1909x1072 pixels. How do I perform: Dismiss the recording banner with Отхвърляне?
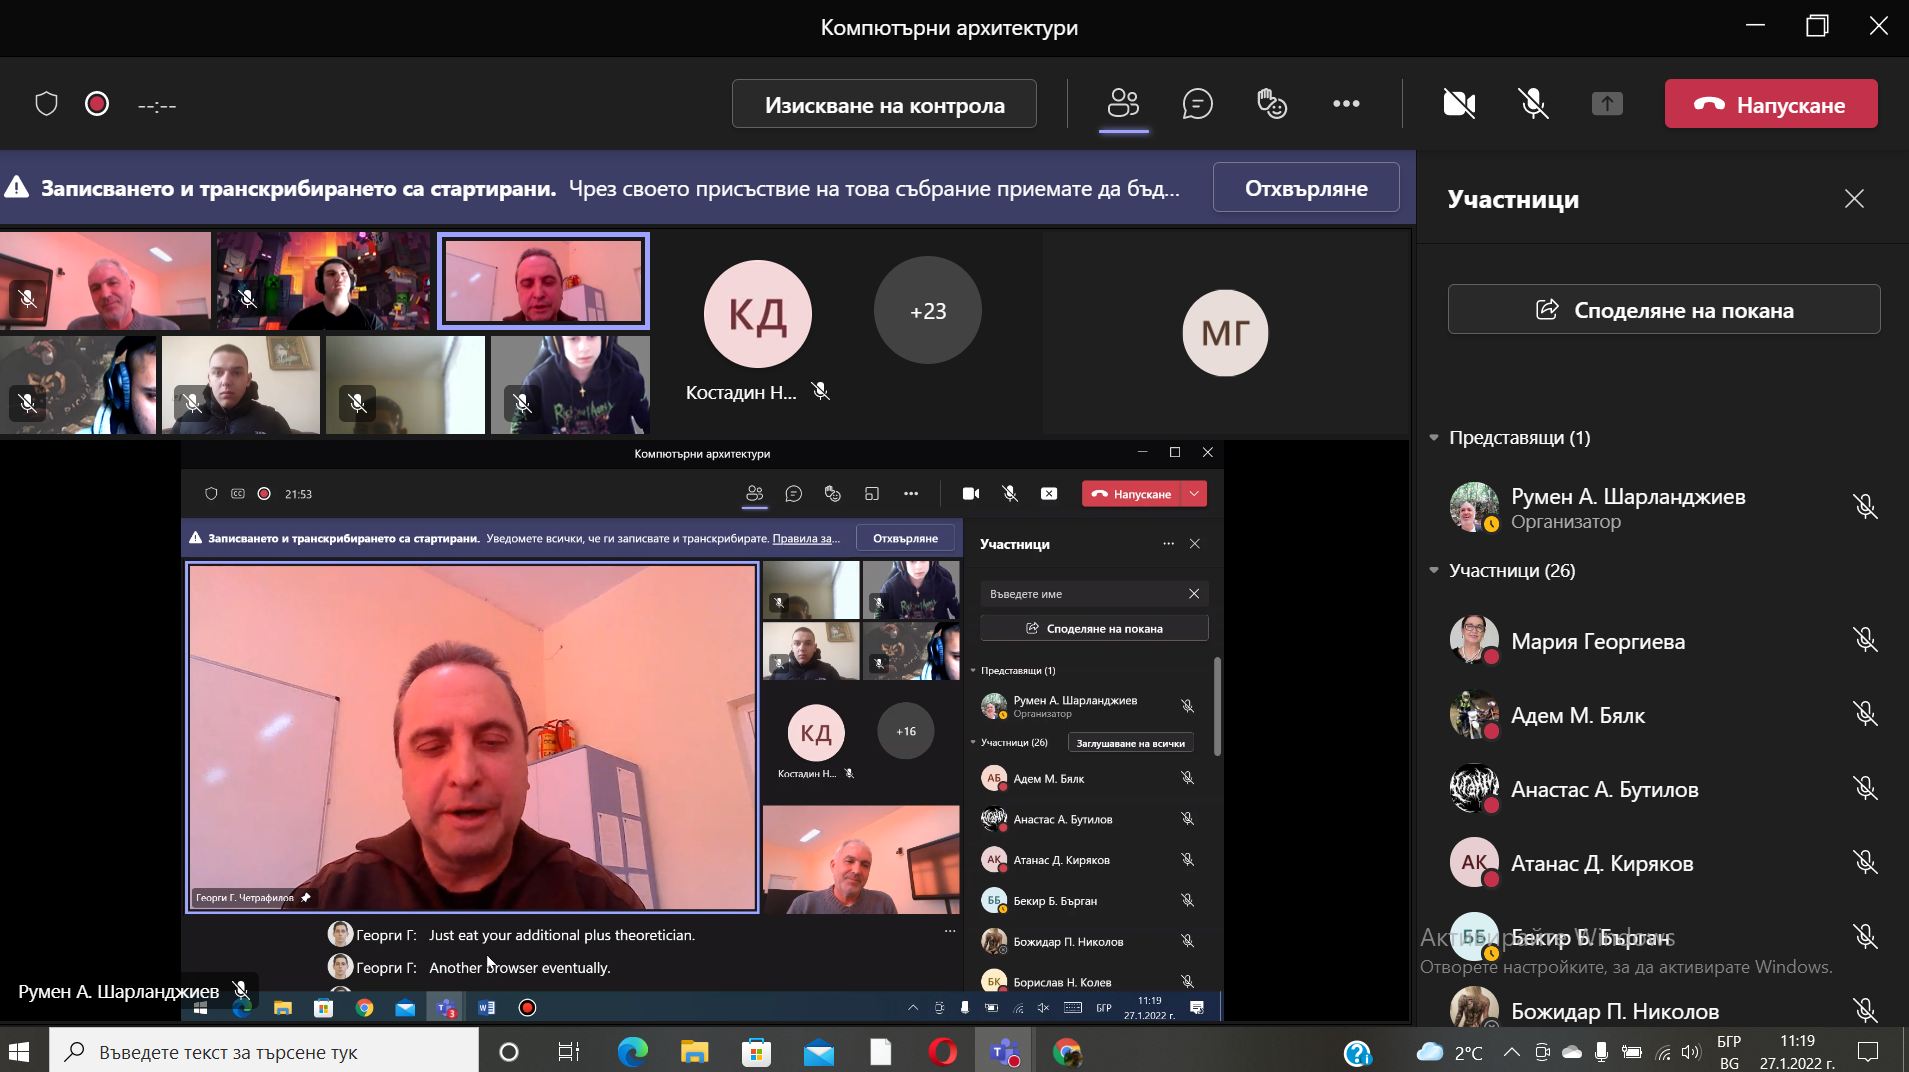point(1305,188)
